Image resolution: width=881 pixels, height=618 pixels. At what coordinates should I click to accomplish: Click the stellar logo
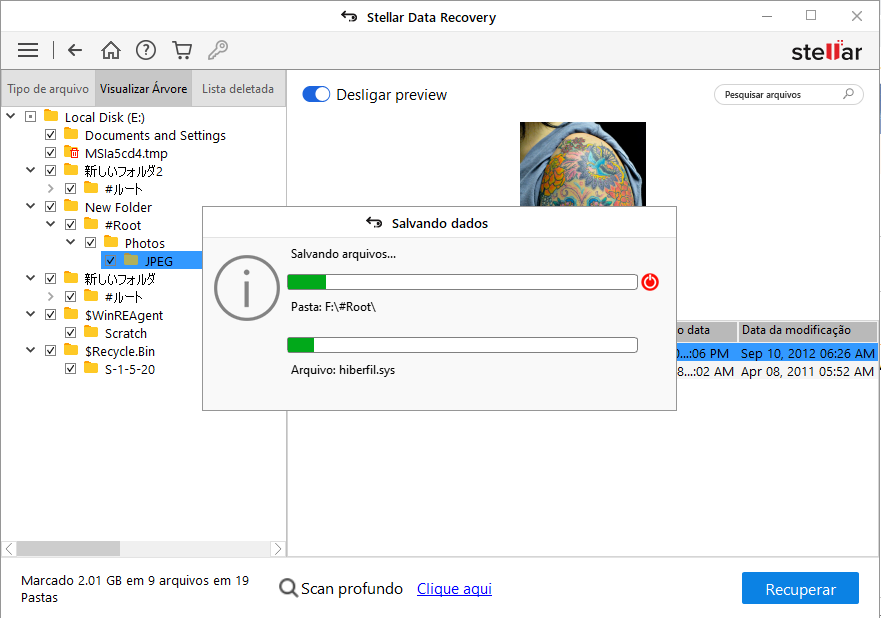coord(826,52)
